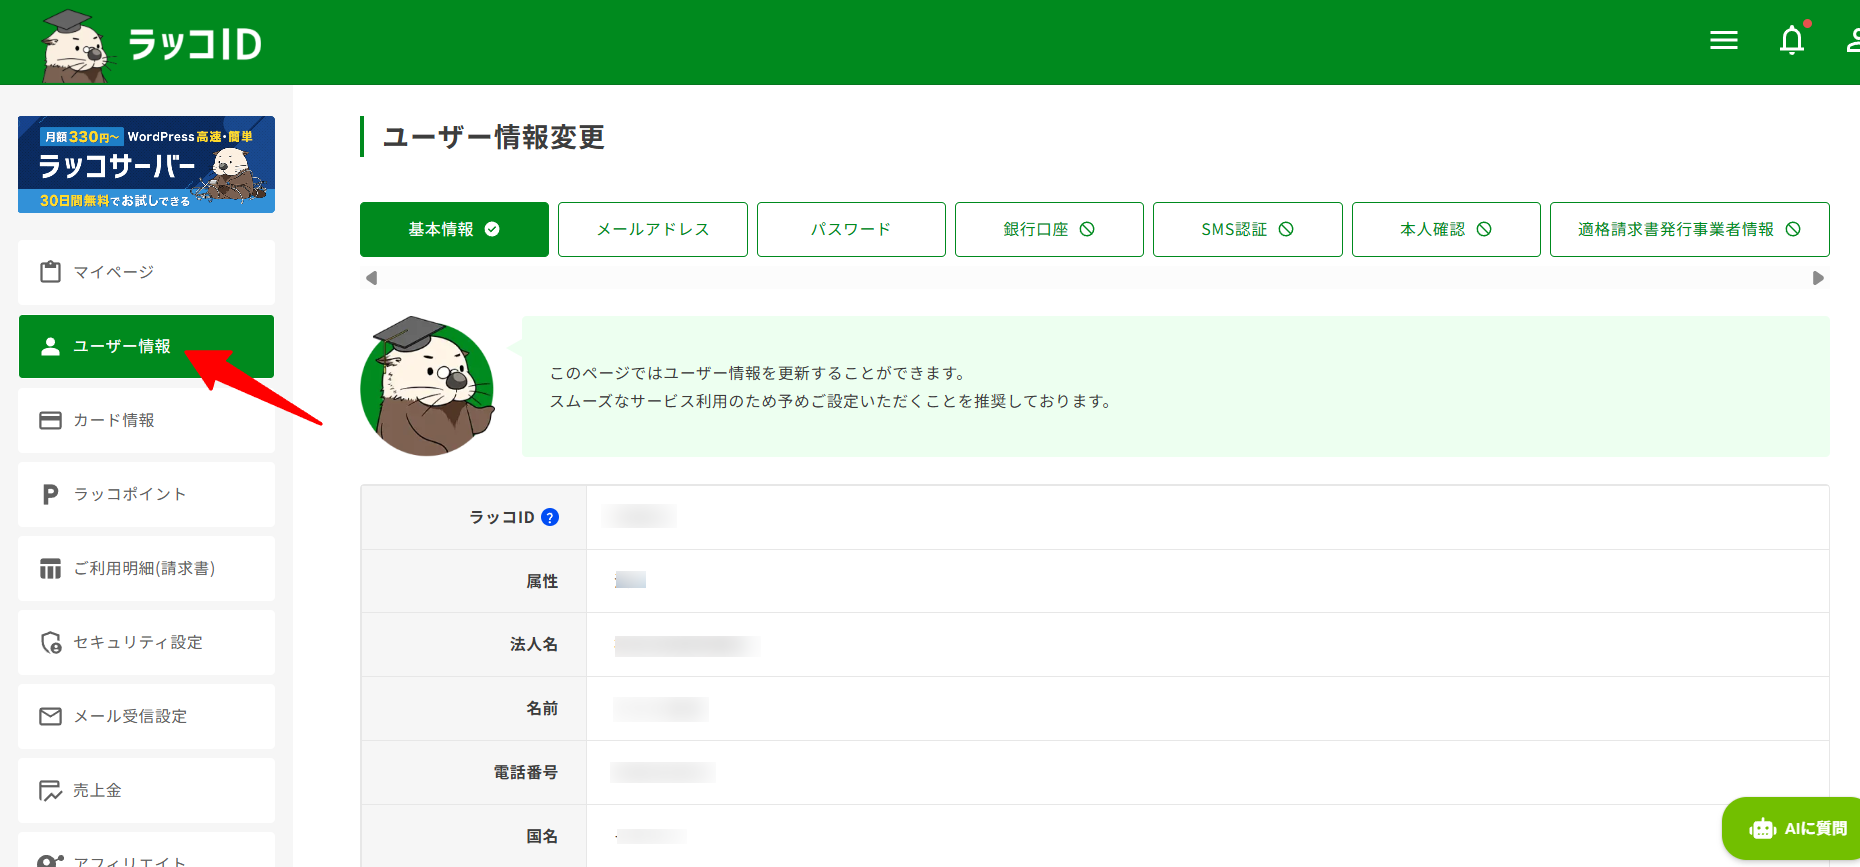
Task: Click the blue help icon beside ラッコID
Action: (550, 517)
